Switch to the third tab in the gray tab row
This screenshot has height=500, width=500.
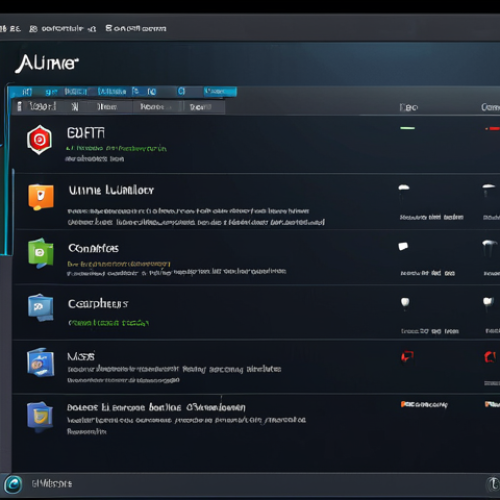coord(107,107)
